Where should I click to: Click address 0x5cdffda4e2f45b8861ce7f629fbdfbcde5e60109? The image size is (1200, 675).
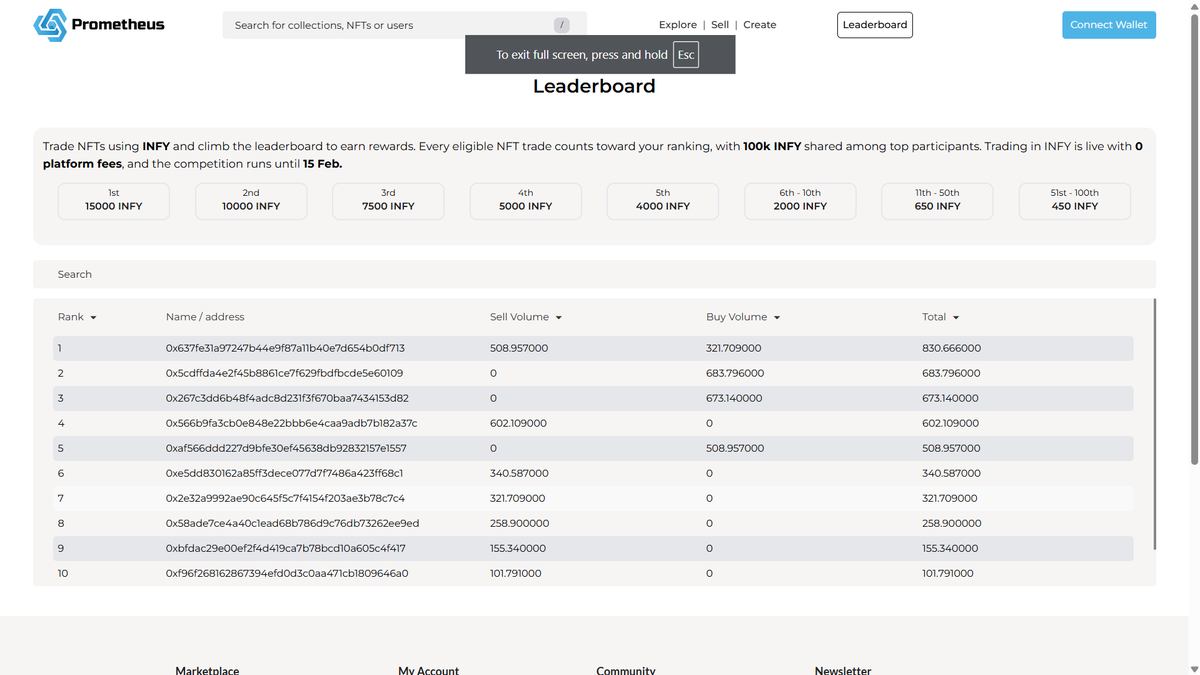coord(284,373)
